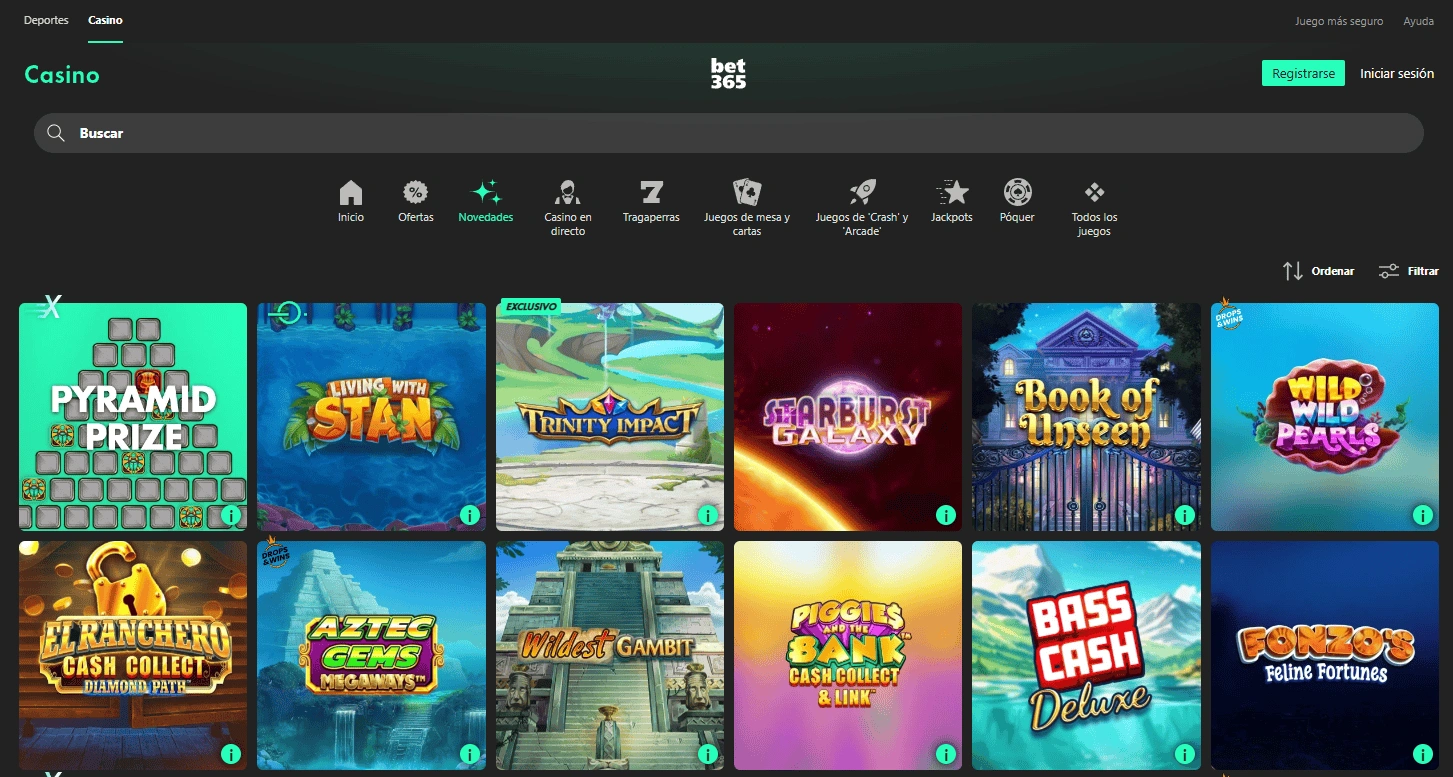Screen dimensions: 1453x777
Task: Show info for Bass Cash Deluxe
Action: [x=1185, y=754]
